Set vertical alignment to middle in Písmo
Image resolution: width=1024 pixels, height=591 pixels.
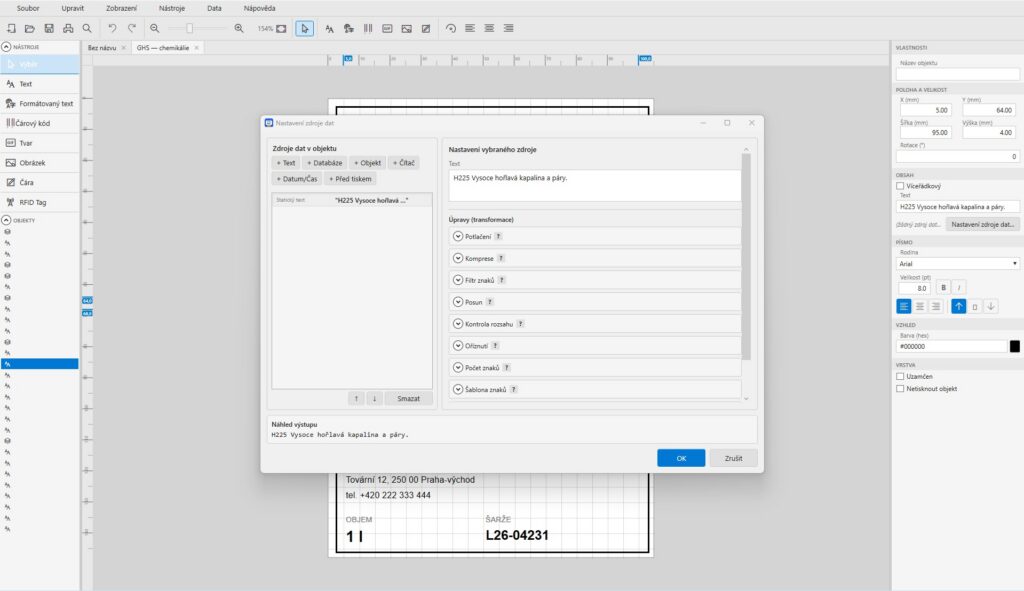coord(974,306)
